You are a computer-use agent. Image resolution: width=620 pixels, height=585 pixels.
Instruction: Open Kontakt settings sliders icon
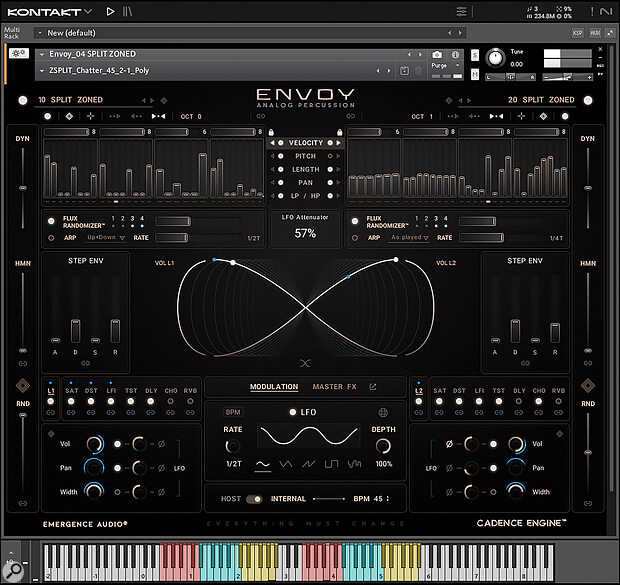(461, 11)
